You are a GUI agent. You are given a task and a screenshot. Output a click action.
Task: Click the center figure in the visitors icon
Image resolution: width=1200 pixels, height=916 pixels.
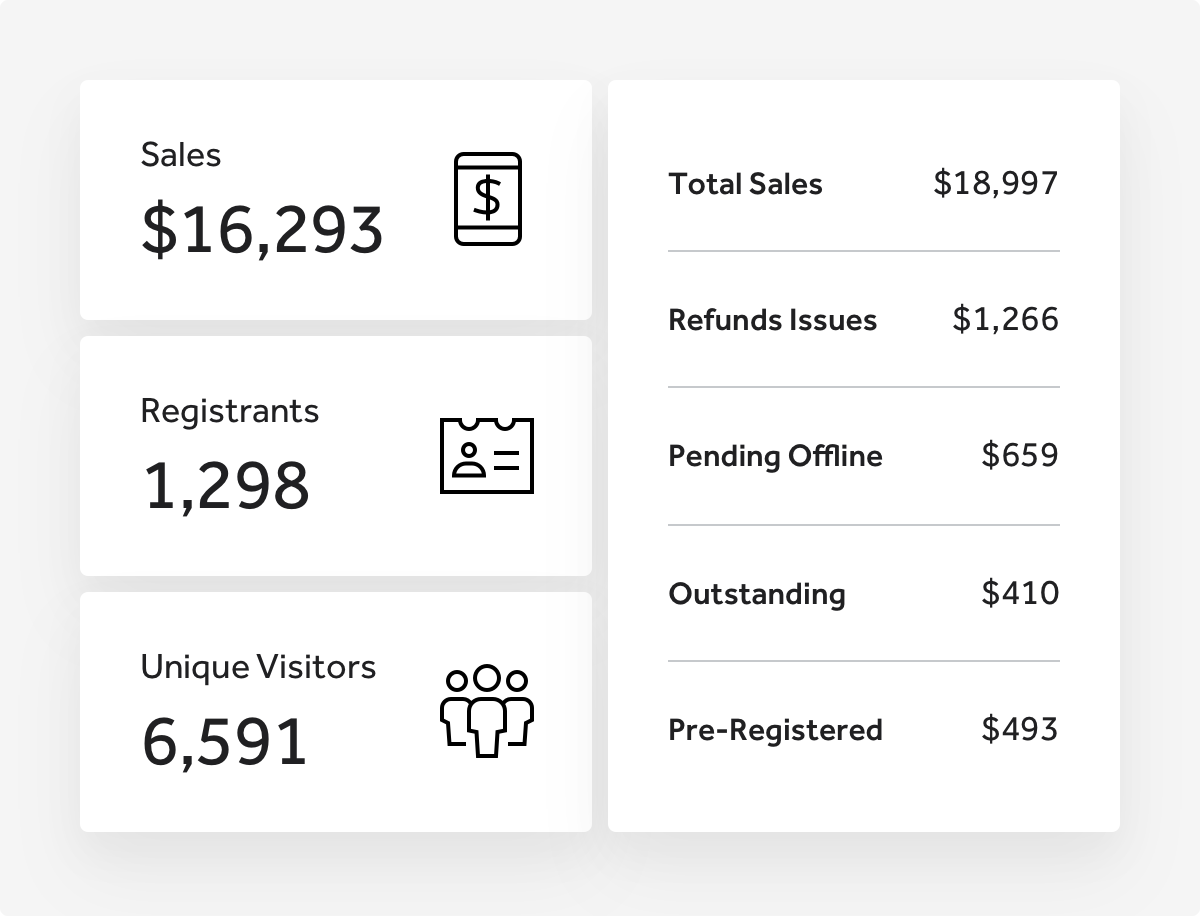click(487, 712)
